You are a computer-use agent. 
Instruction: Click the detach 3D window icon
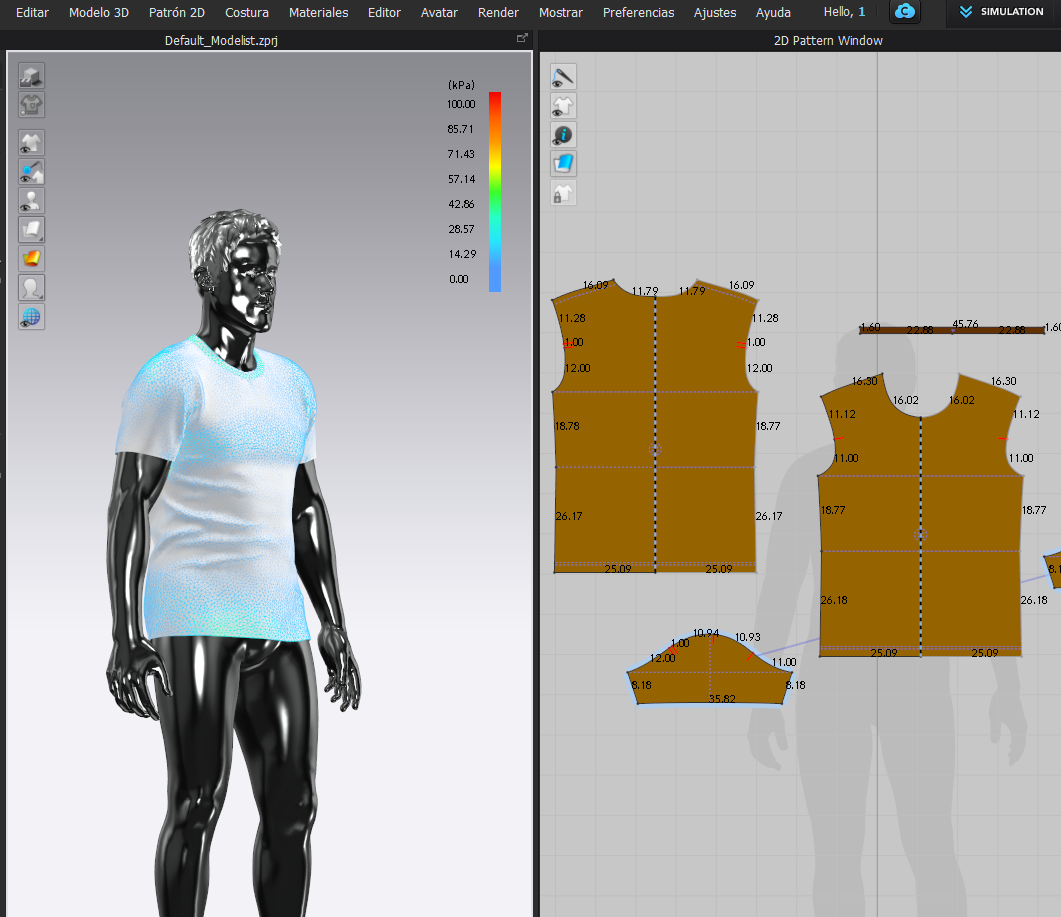click(521, 38)
